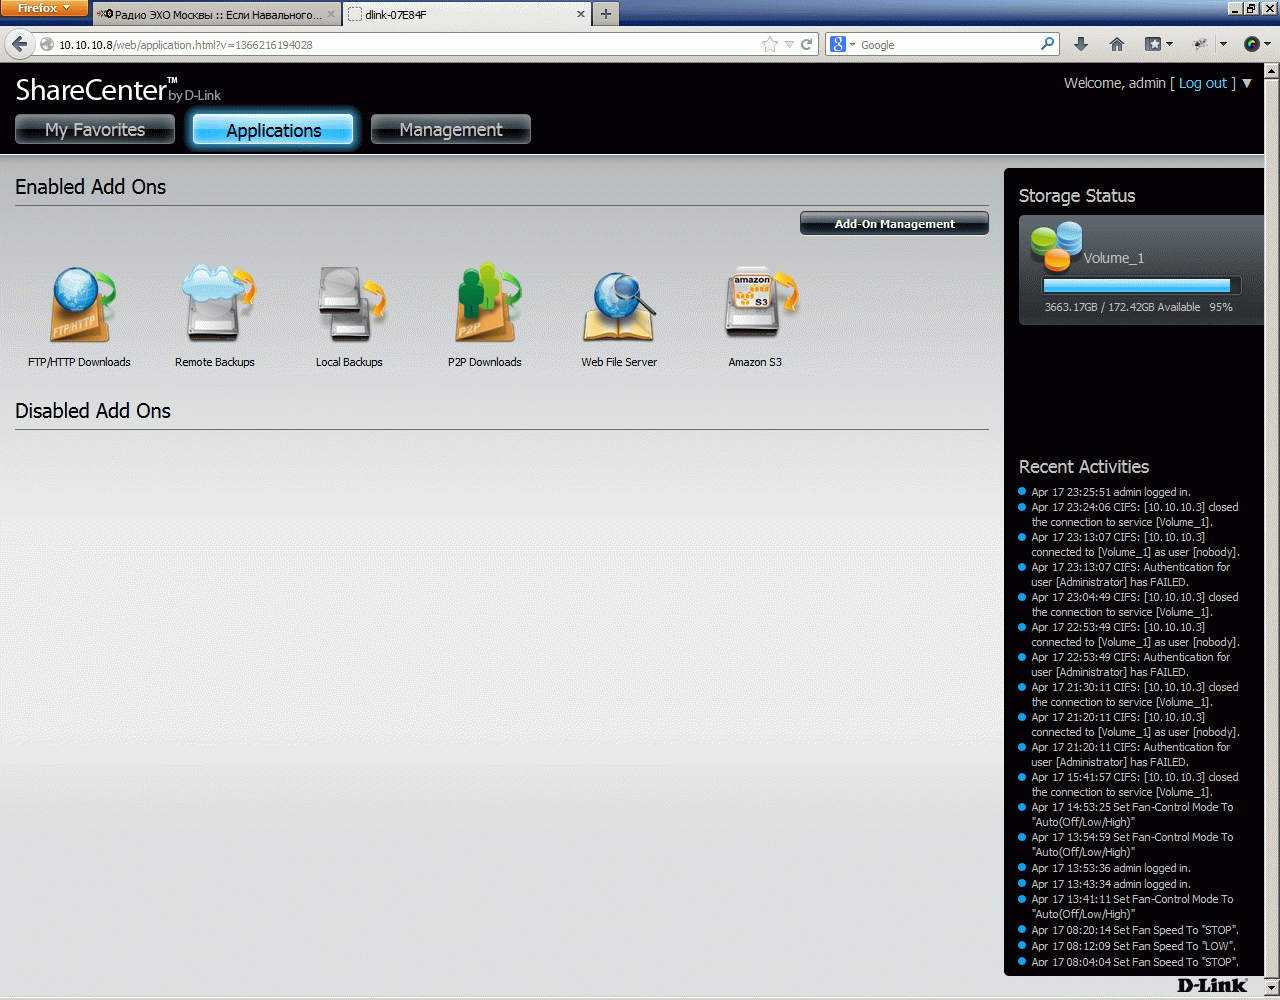Select the dlink-07E84F browser tab
Viewport: 1280px width, 1000px height.
pyautogui.click(x=467, y=15)
